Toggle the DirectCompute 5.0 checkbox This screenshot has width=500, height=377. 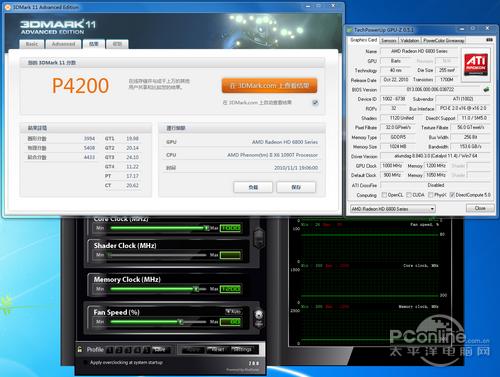tap(452, 195)
